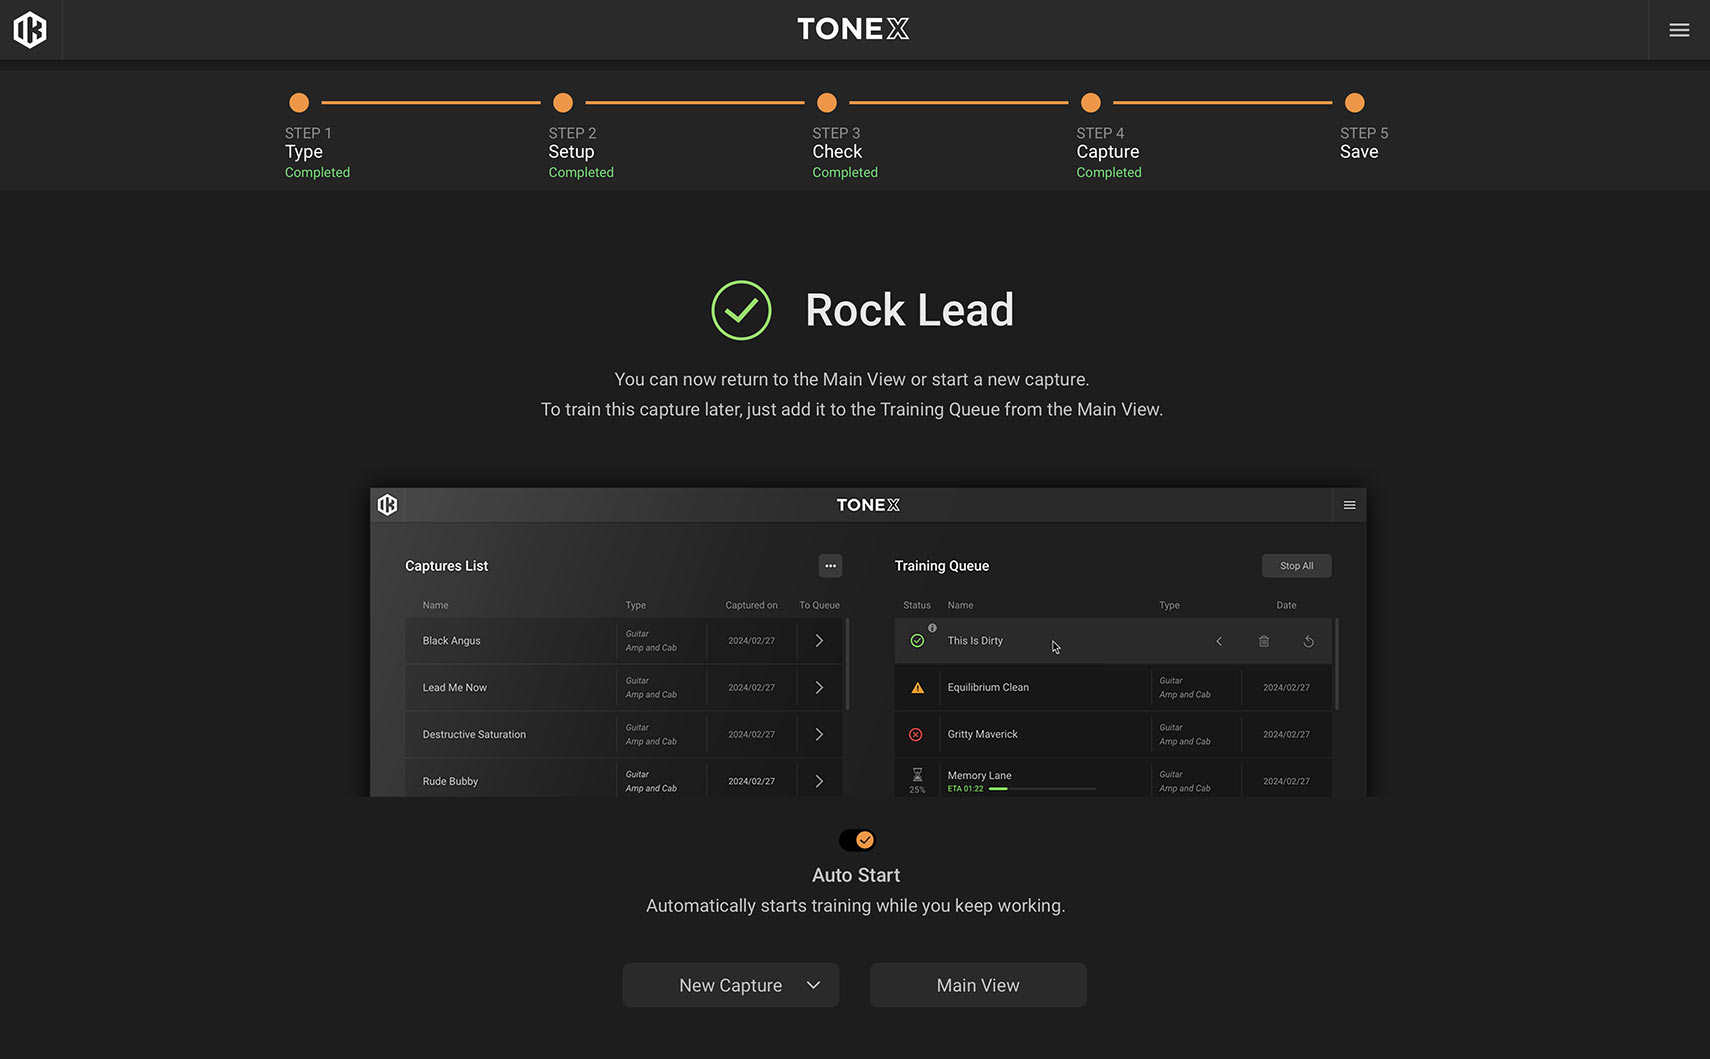Viewport: 1710px width, 1059px height.
Task: Click the queue arrow for Destructive Saturation
Action: [x=819, y=735]
